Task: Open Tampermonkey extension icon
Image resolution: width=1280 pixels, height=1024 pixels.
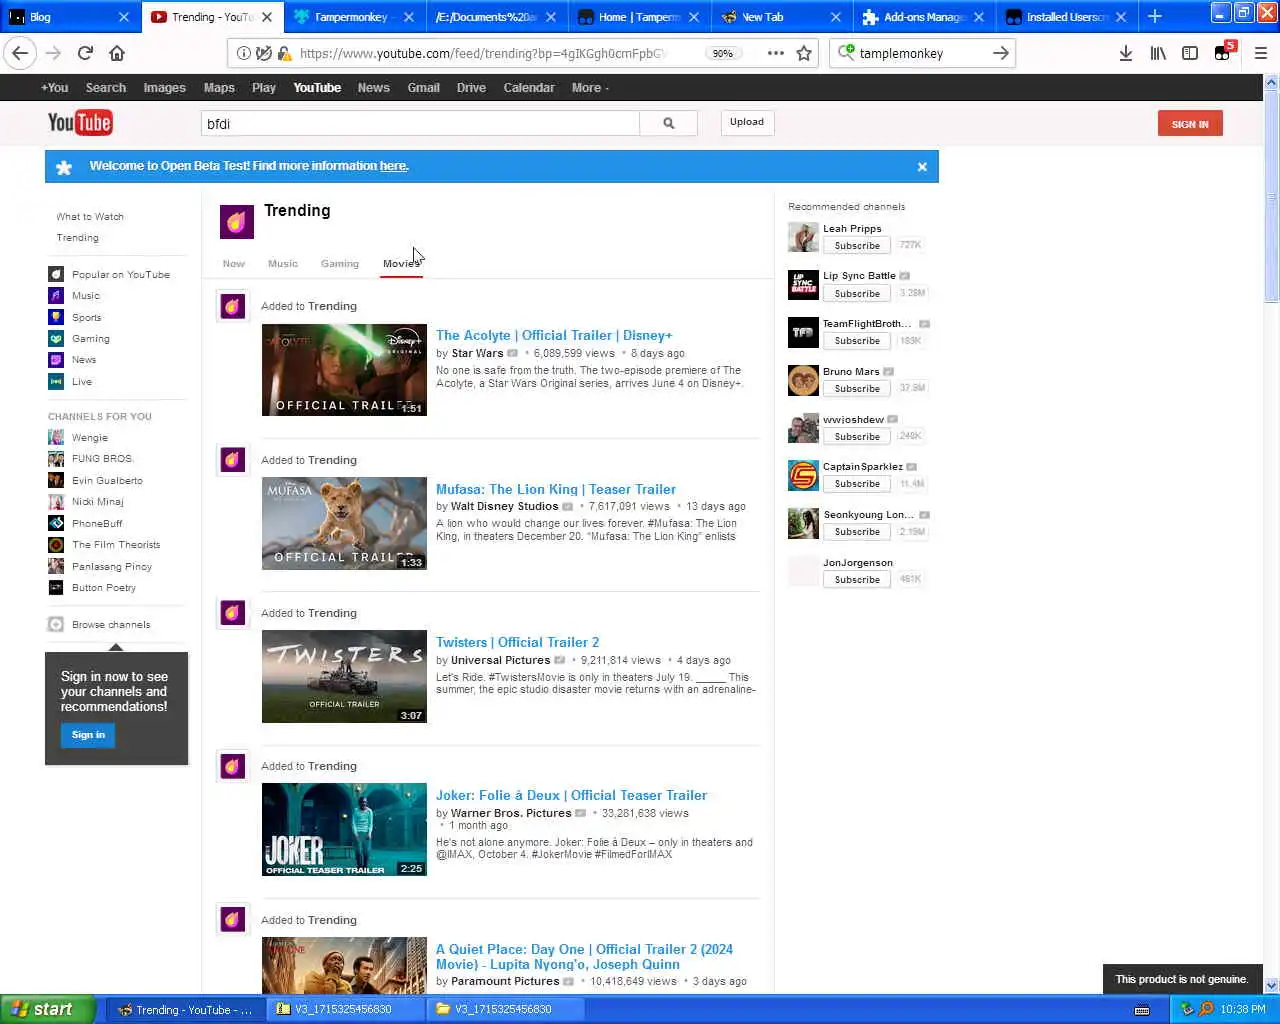Action: pyautogui.click(x=1224, y=52)
